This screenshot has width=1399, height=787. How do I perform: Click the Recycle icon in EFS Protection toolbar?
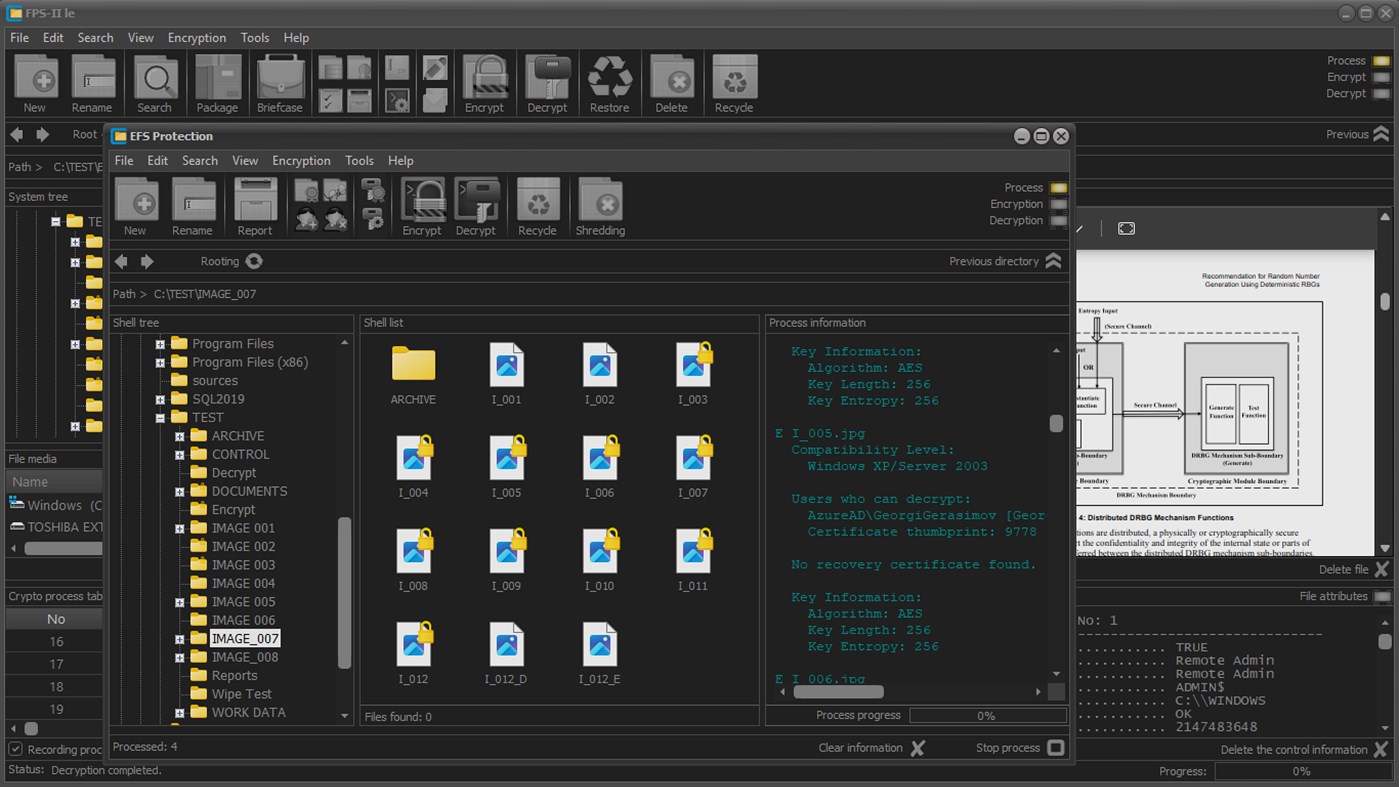coord(538,205)
